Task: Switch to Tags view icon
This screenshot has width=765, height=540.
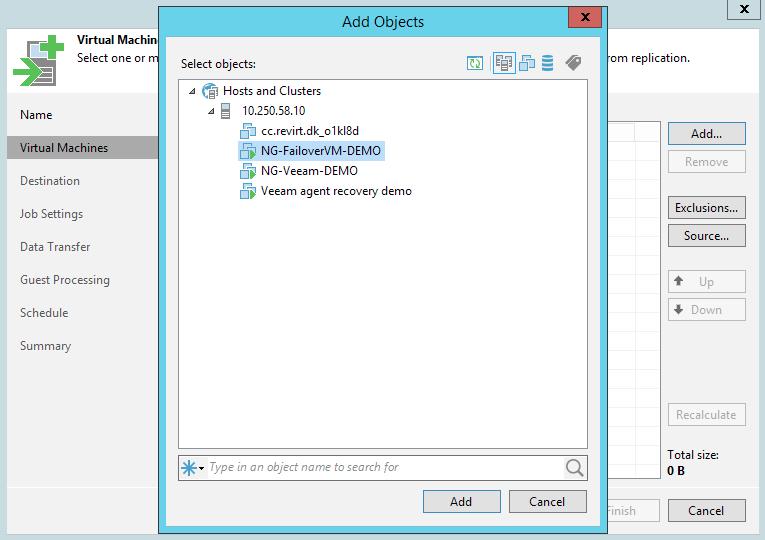Action: click(x=573, y=62)
